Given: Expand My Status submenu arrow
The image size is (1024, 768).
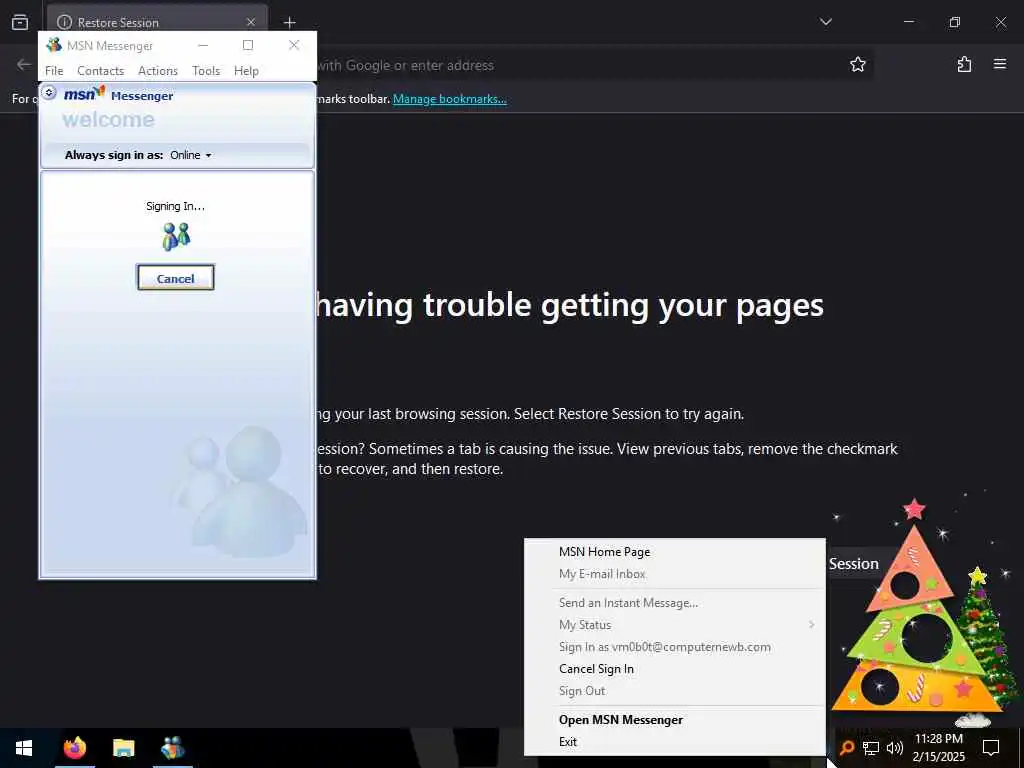Looking at the screenshot, I should pyautogui.click(x=812, y=625).
